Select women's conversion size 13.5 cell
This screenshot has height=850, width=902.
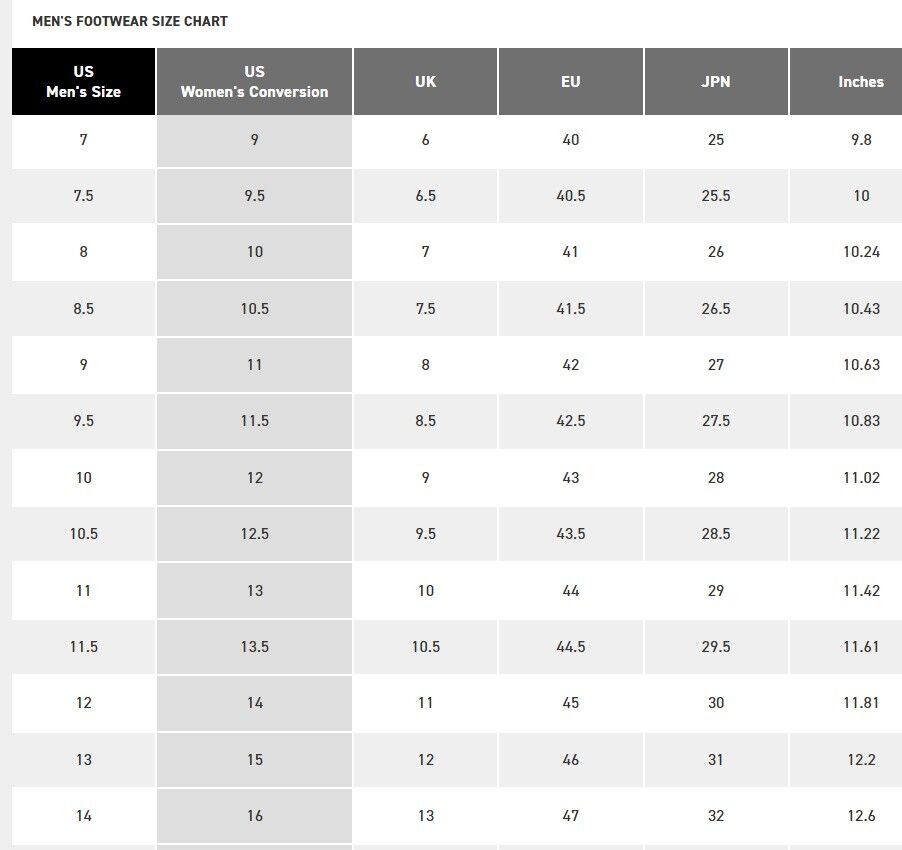coord(254,647)
